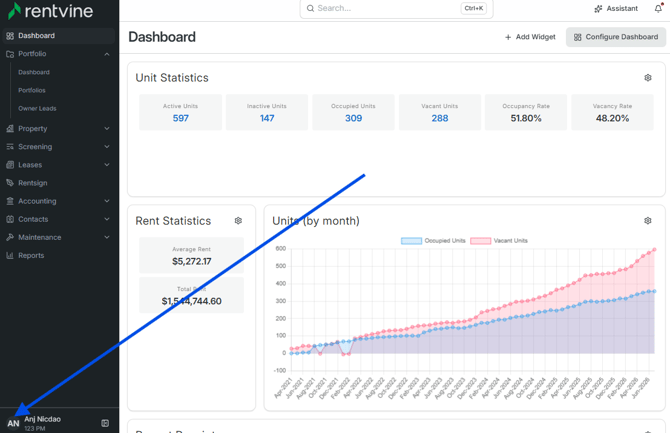The width and height of the screenshot is (670, 433).
Task: Toggle Vacant Units legend swatch
Action: [x=480, y=241]
